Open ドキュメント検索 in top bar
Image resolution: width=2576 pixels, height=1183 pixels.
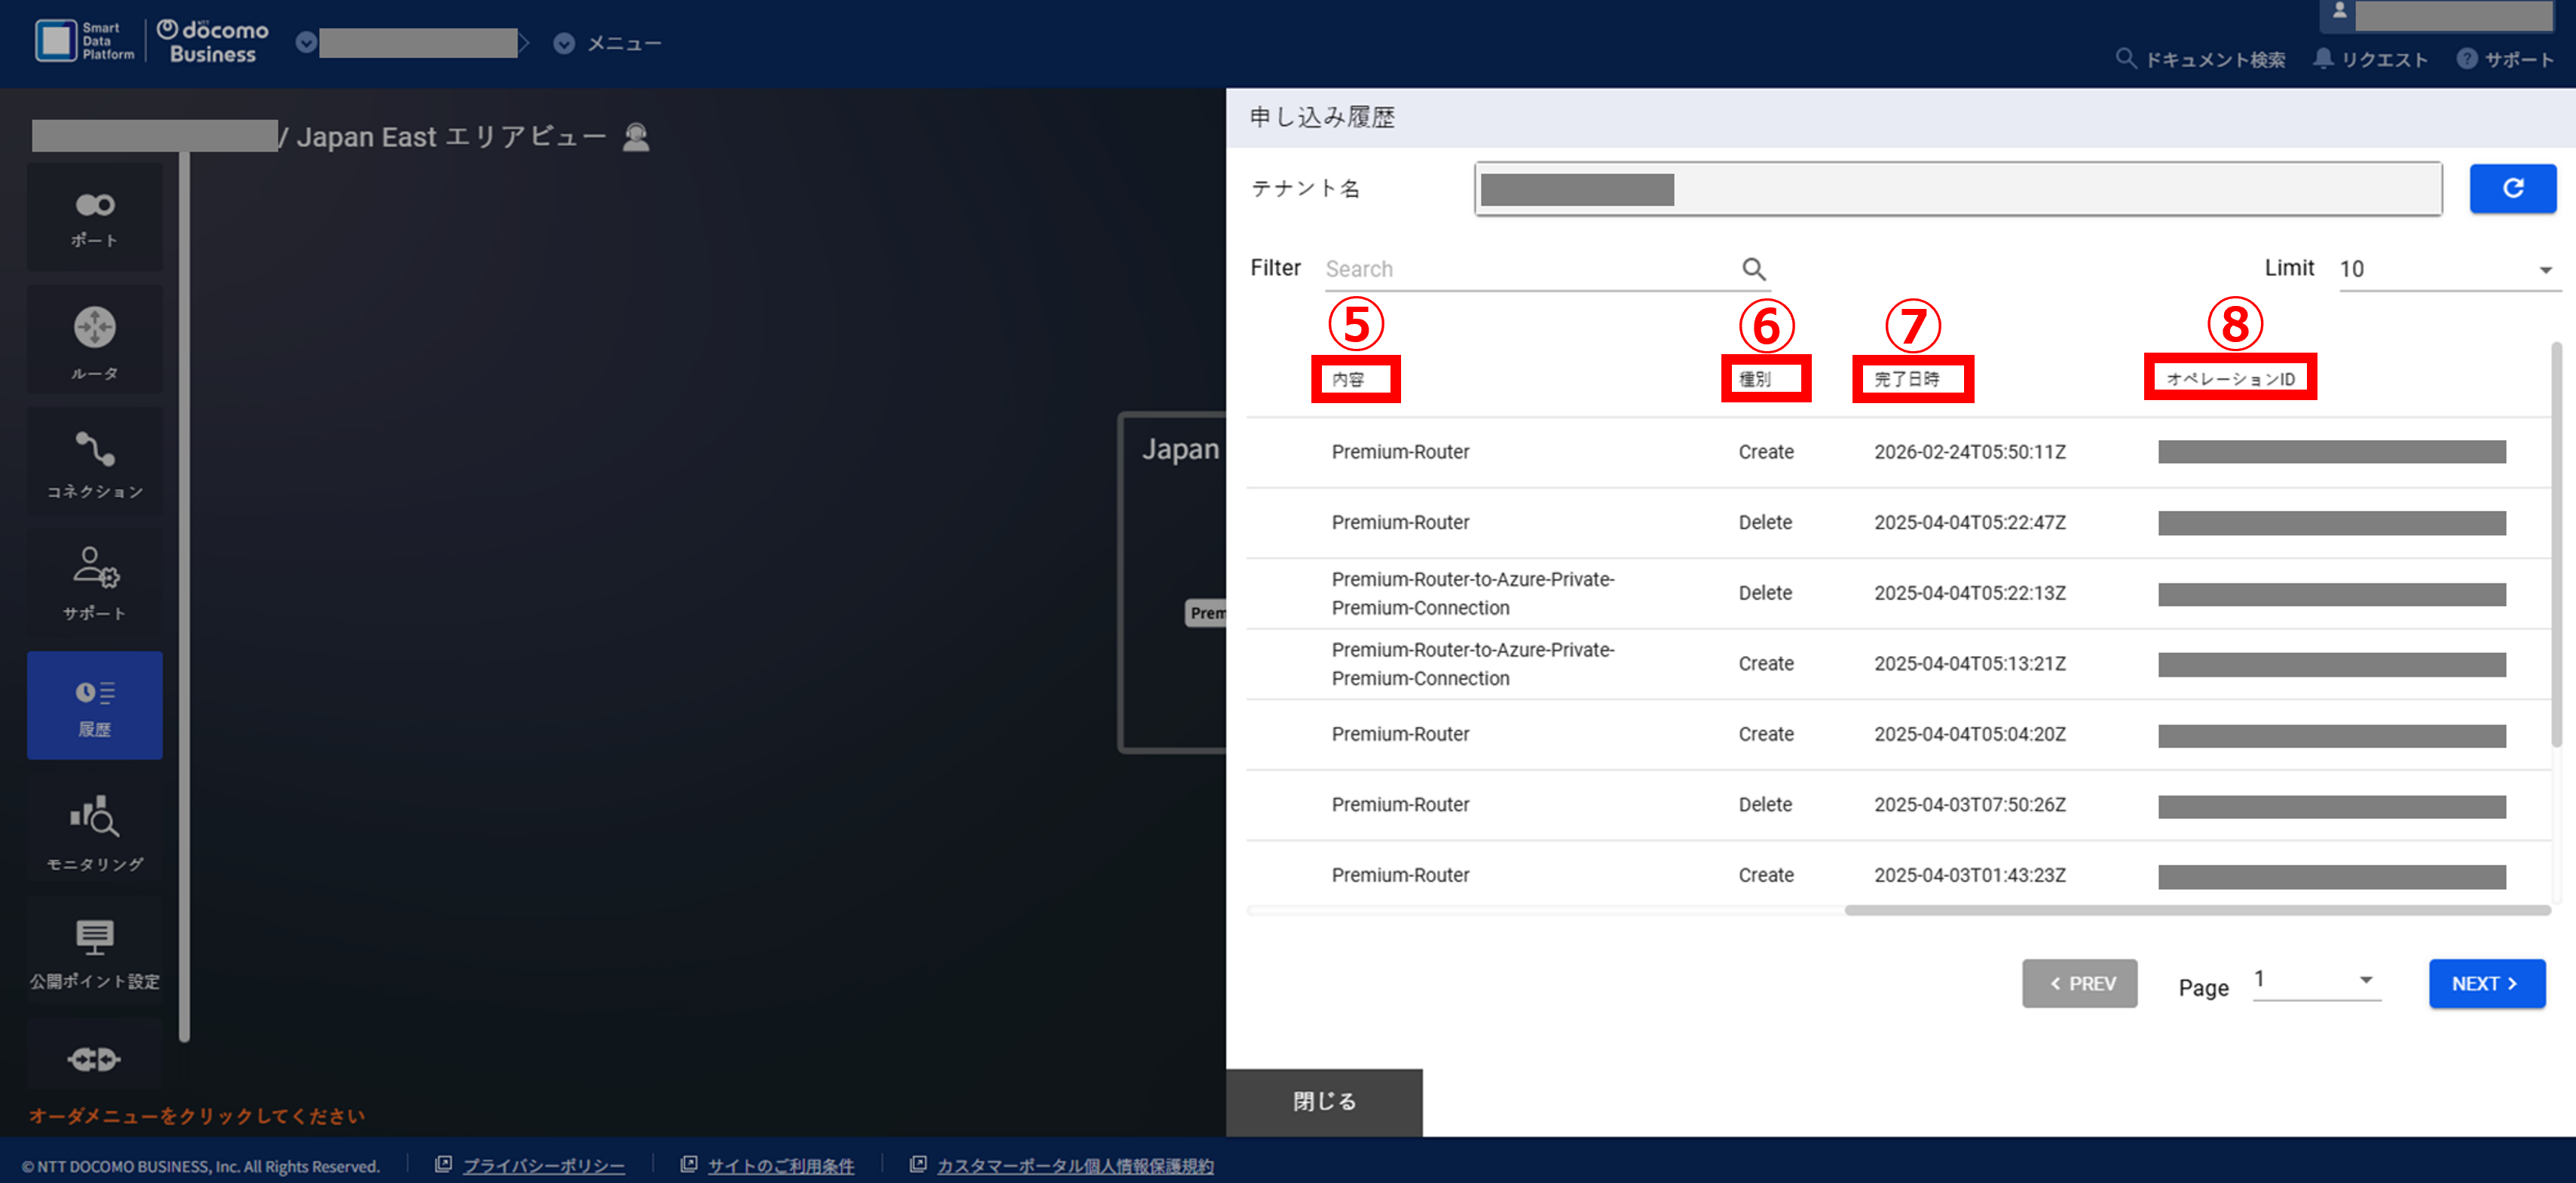[2200, 60]
